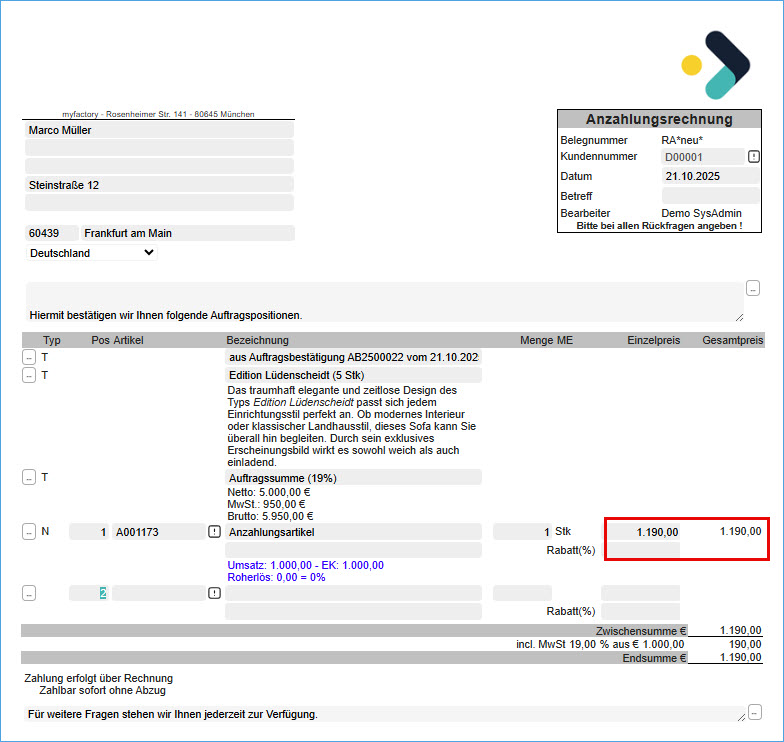The image size is (784, 742).
Task: Click the Datum field showing 21.10.2025
Action: coord(710,176)
